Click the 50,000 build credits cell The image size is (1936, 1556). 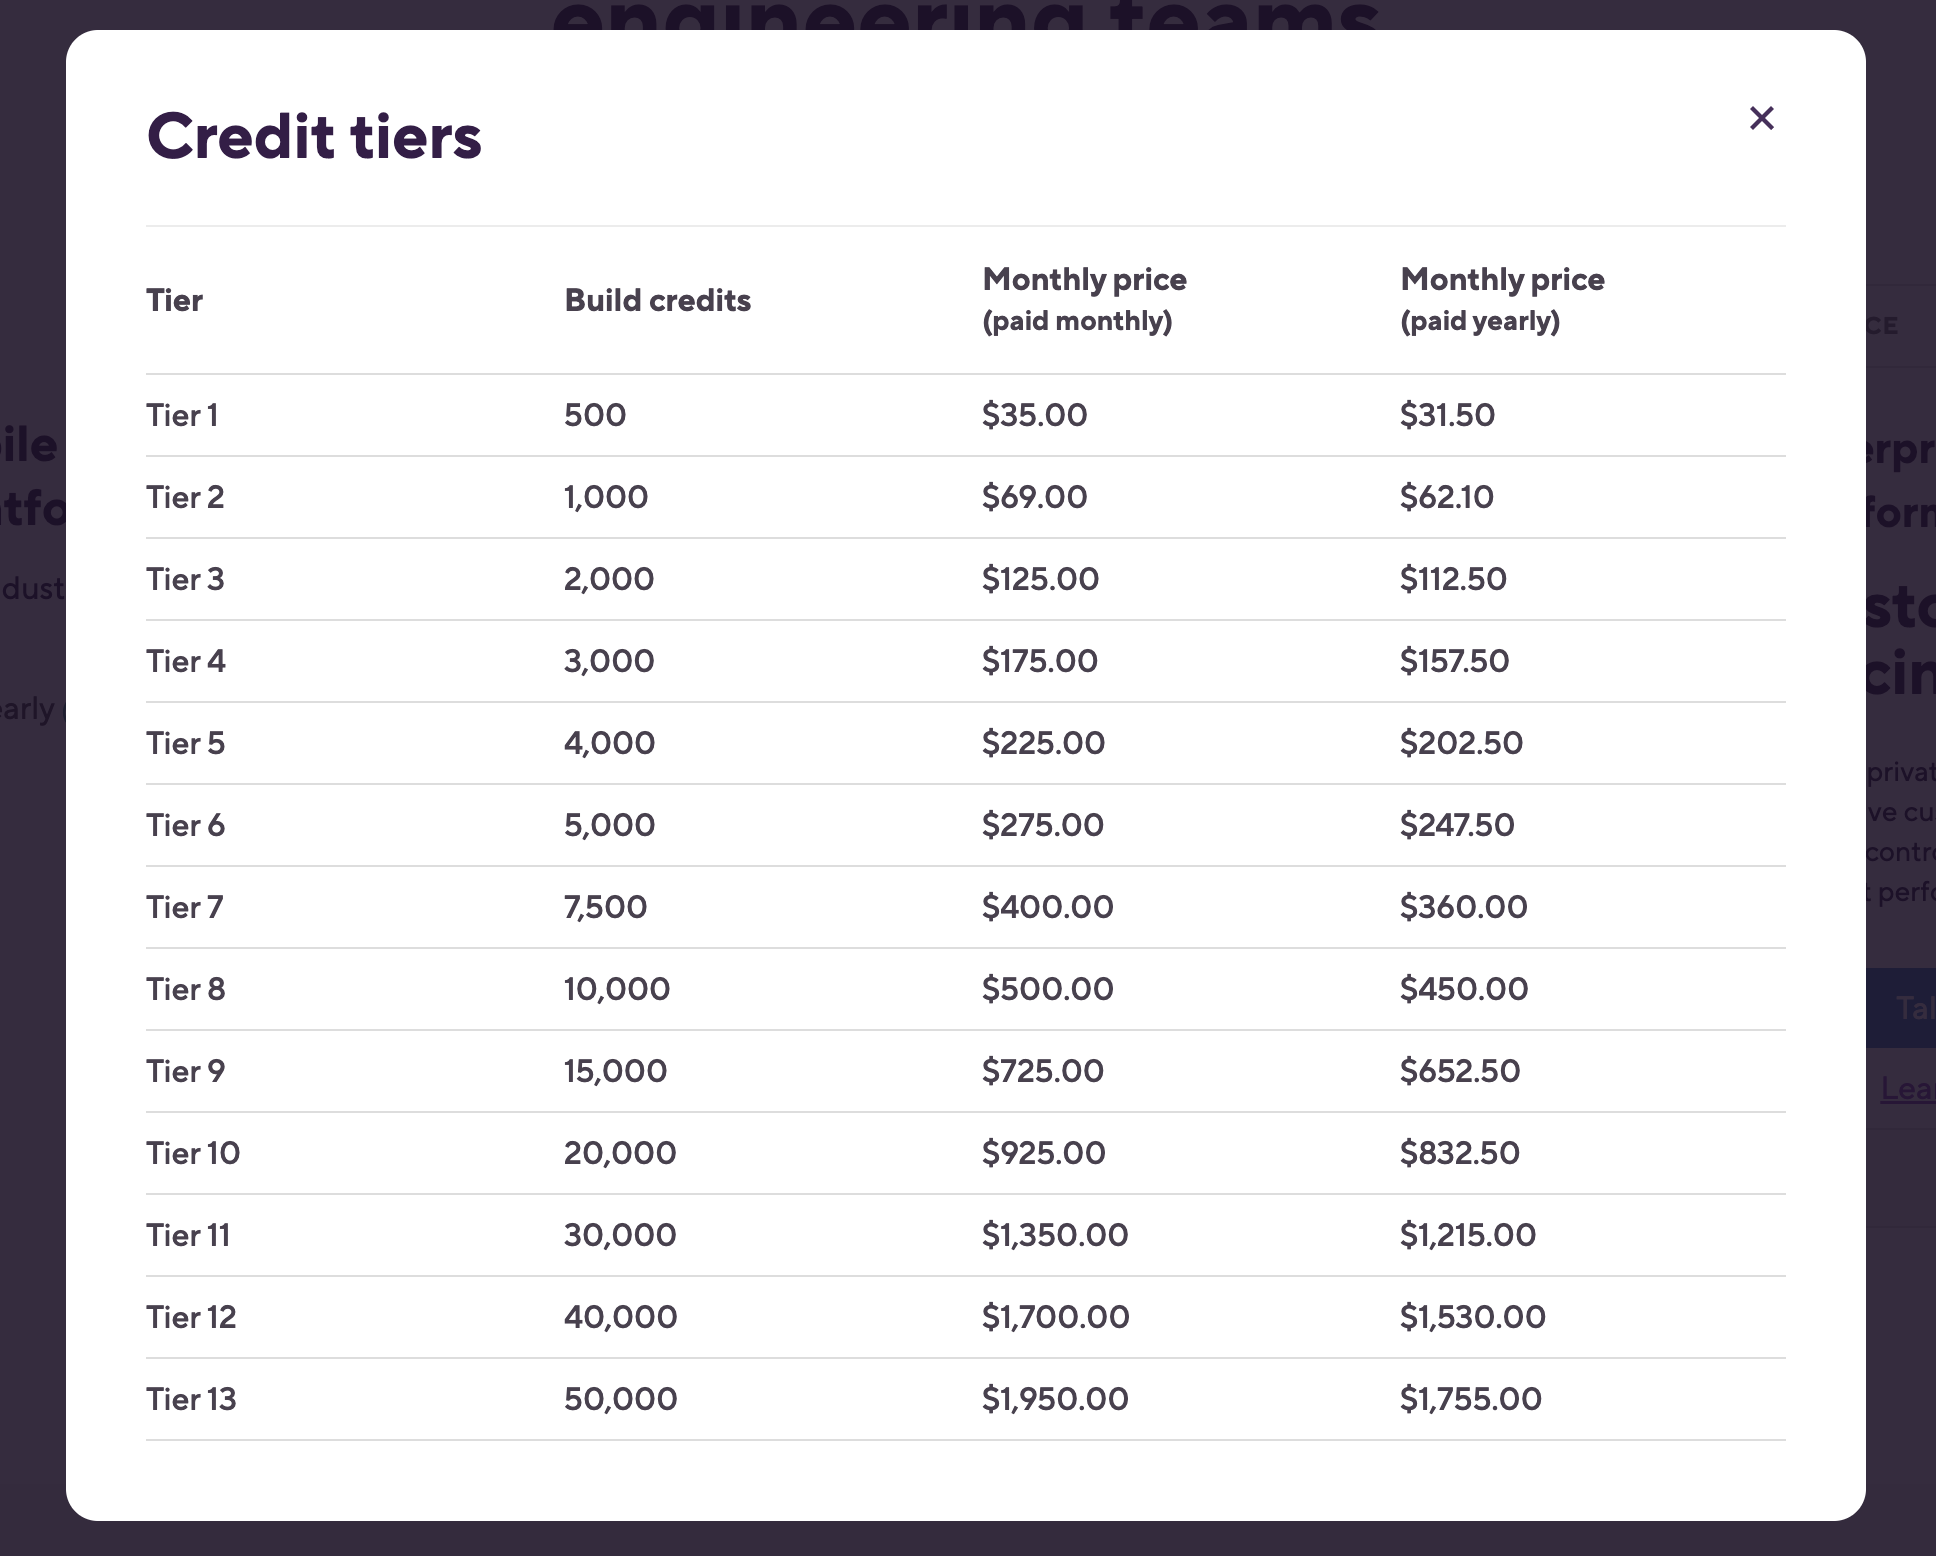(x=620, y=1399)
